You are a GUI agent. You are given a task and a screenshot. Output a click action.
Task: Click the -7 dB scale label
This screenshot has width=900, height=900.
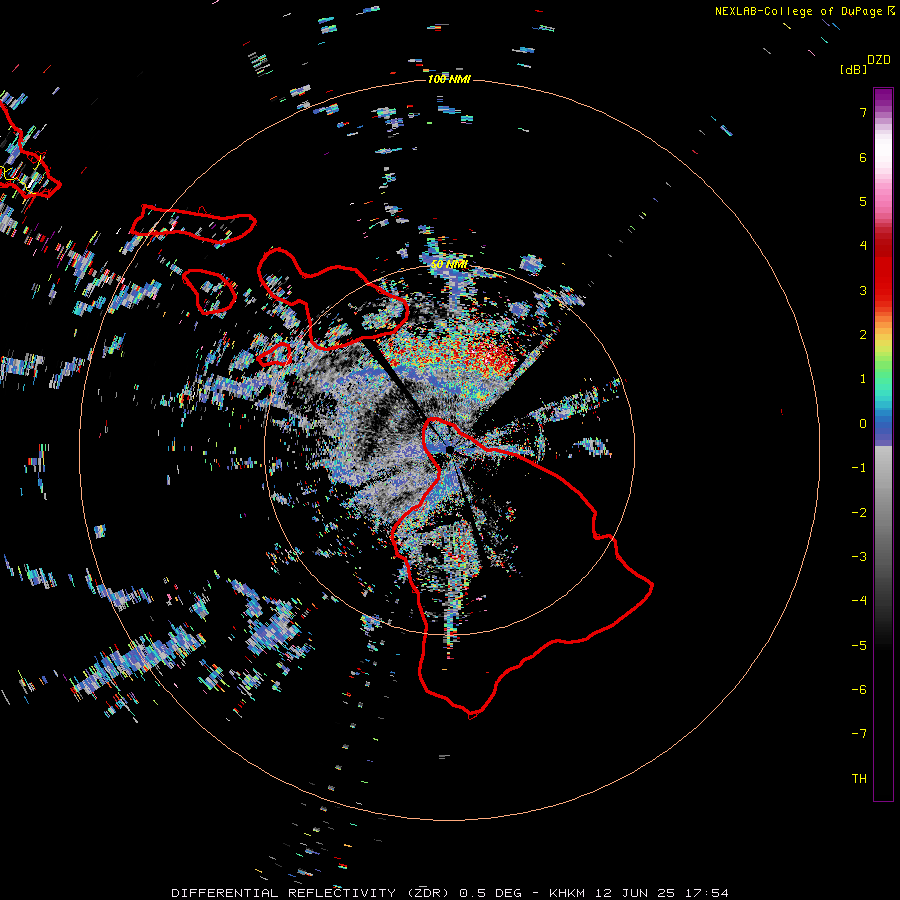click(x=859, y=734)
